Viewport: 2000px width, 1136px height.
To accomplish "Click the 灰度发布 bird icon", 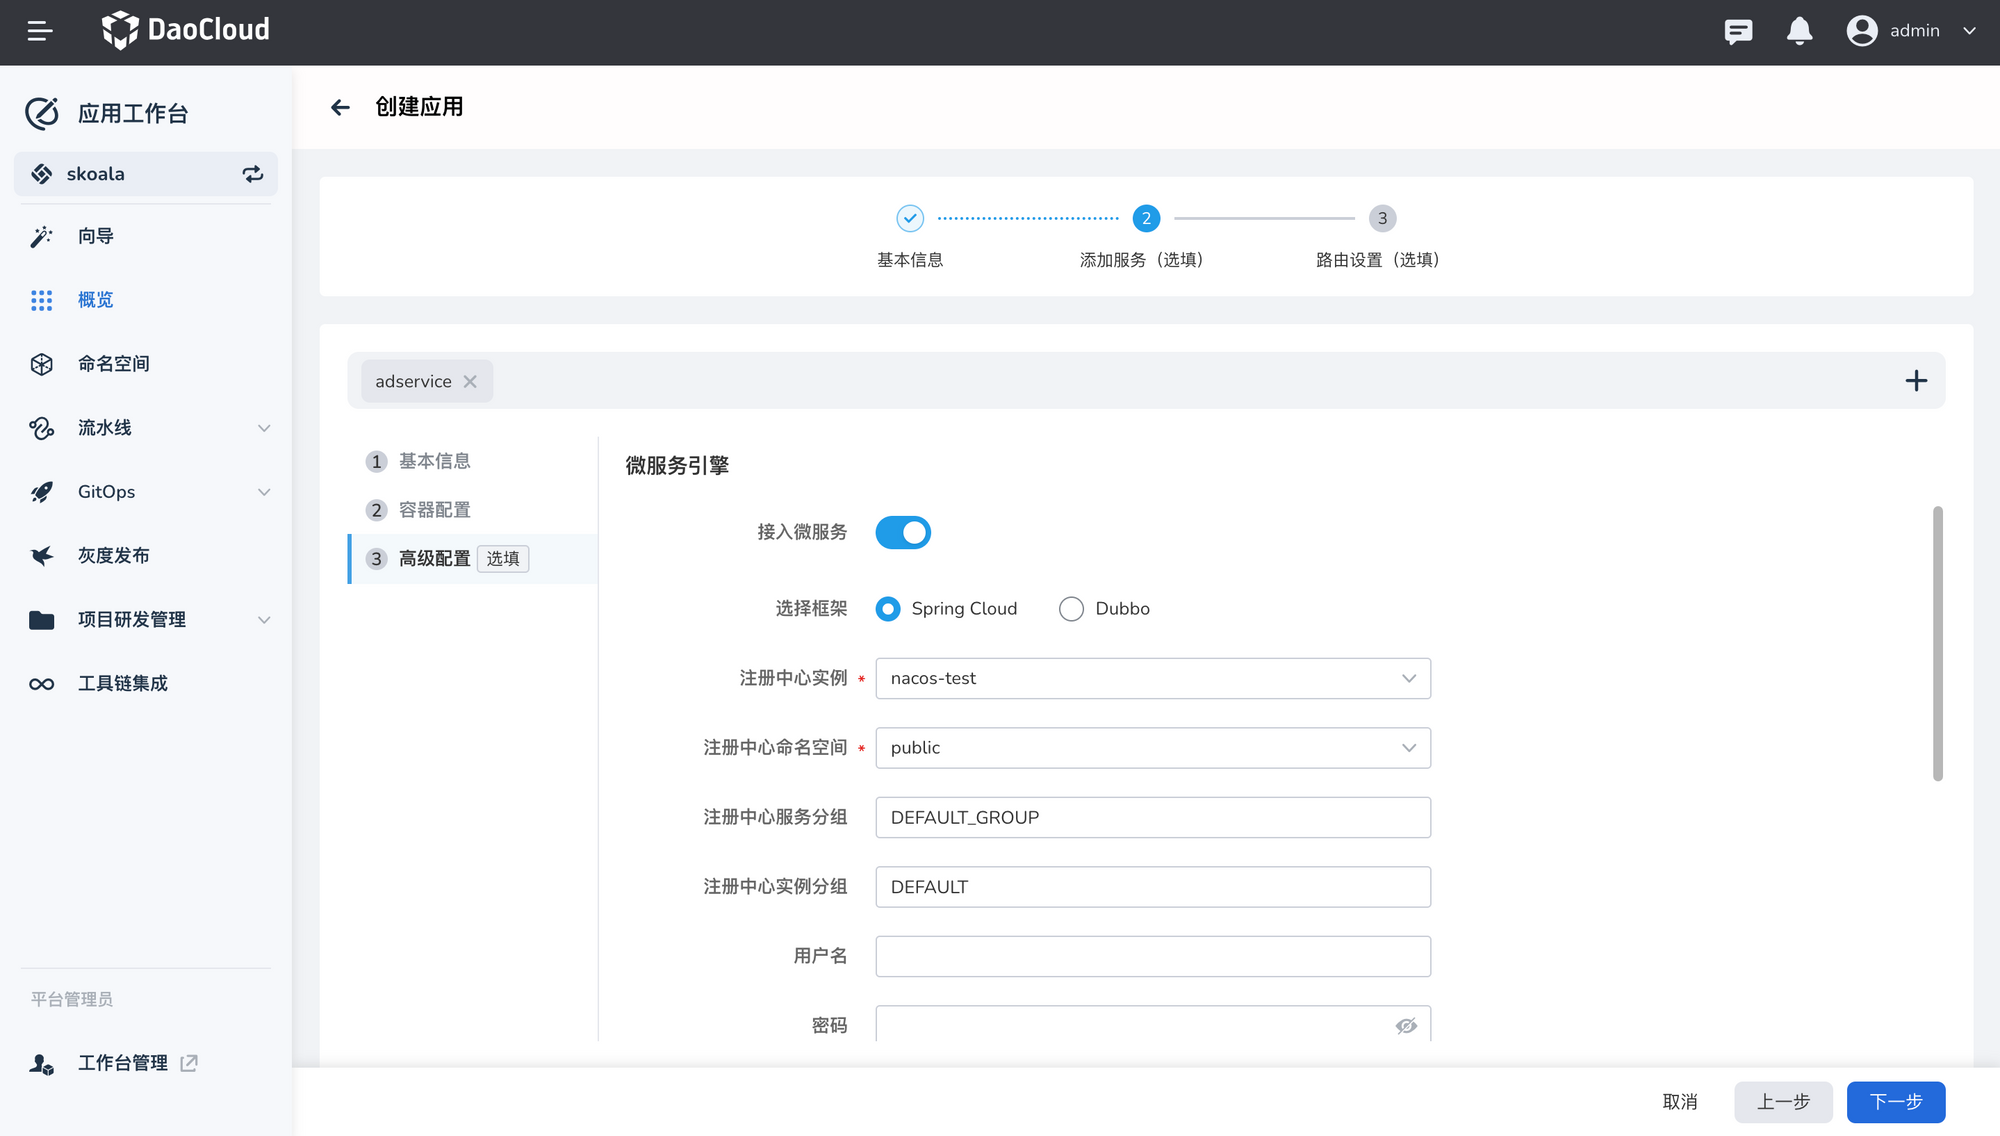I will pos(41,556).
